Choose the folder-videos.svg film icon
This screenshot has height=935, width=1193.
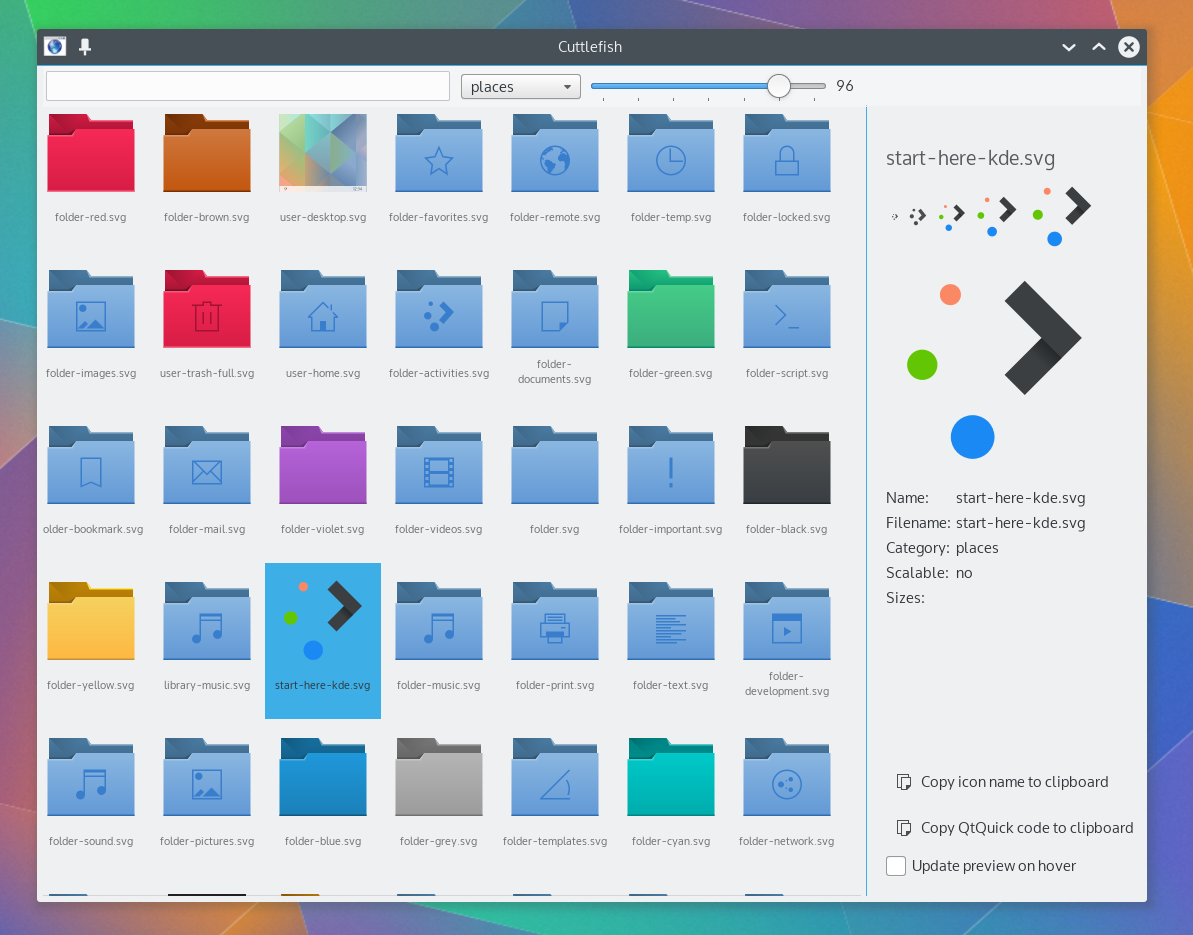tap(438, 467)
